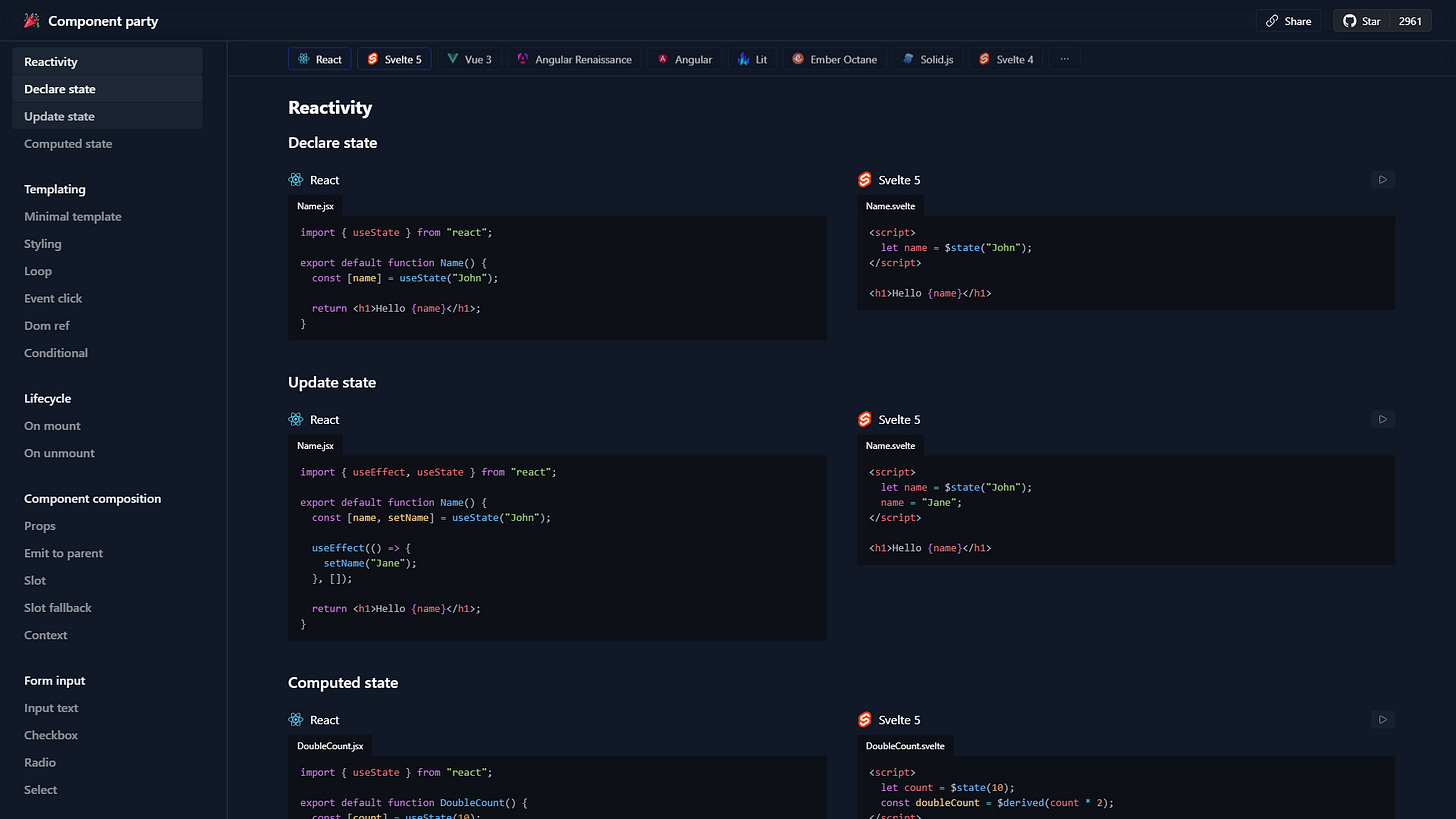This screenshot has width=1456, height=819.
Task: Select the DoubleCount.svelte tab
Action: [x=905, y=746]
